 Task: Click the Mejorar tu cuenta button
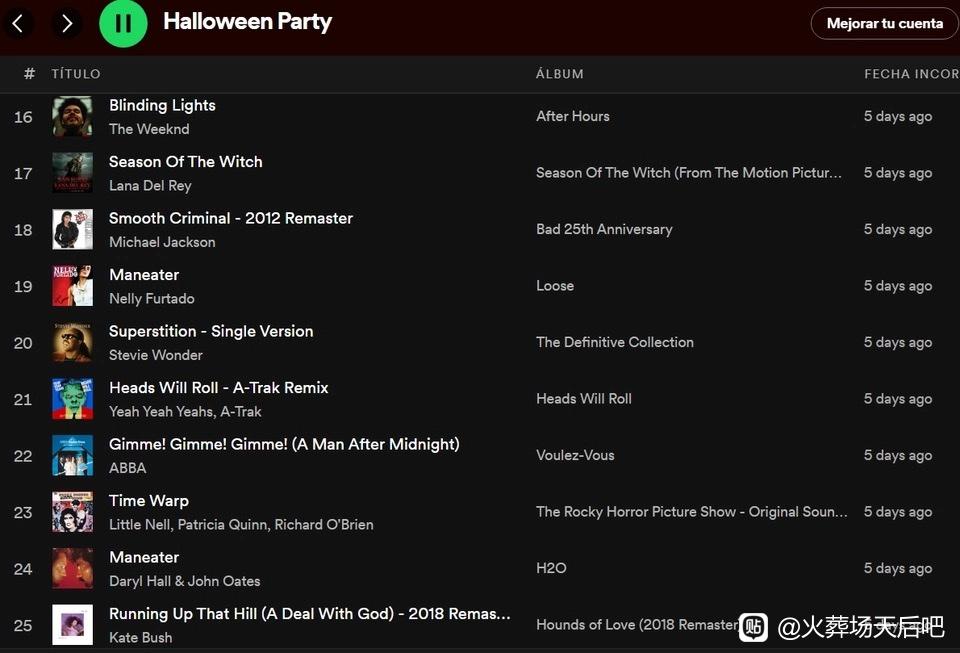(x=885, y=23)
